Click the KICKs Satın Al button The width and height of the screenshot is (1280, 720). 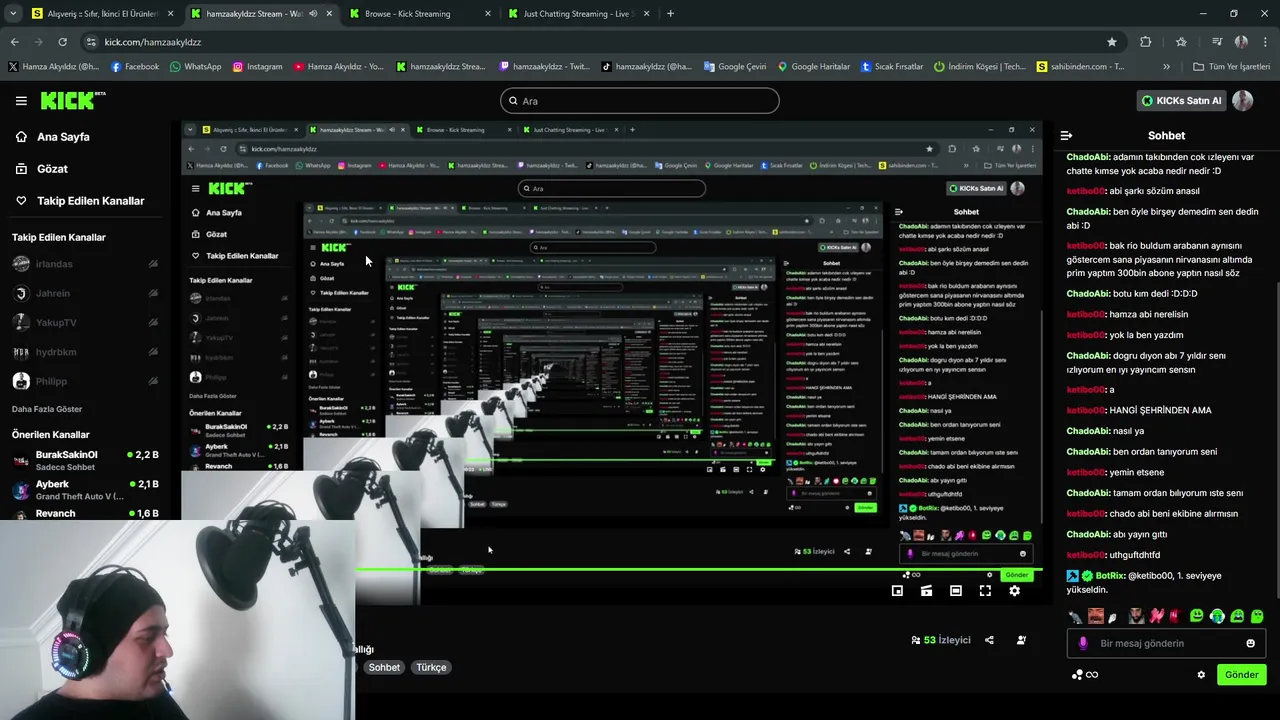coord(1181,101)
